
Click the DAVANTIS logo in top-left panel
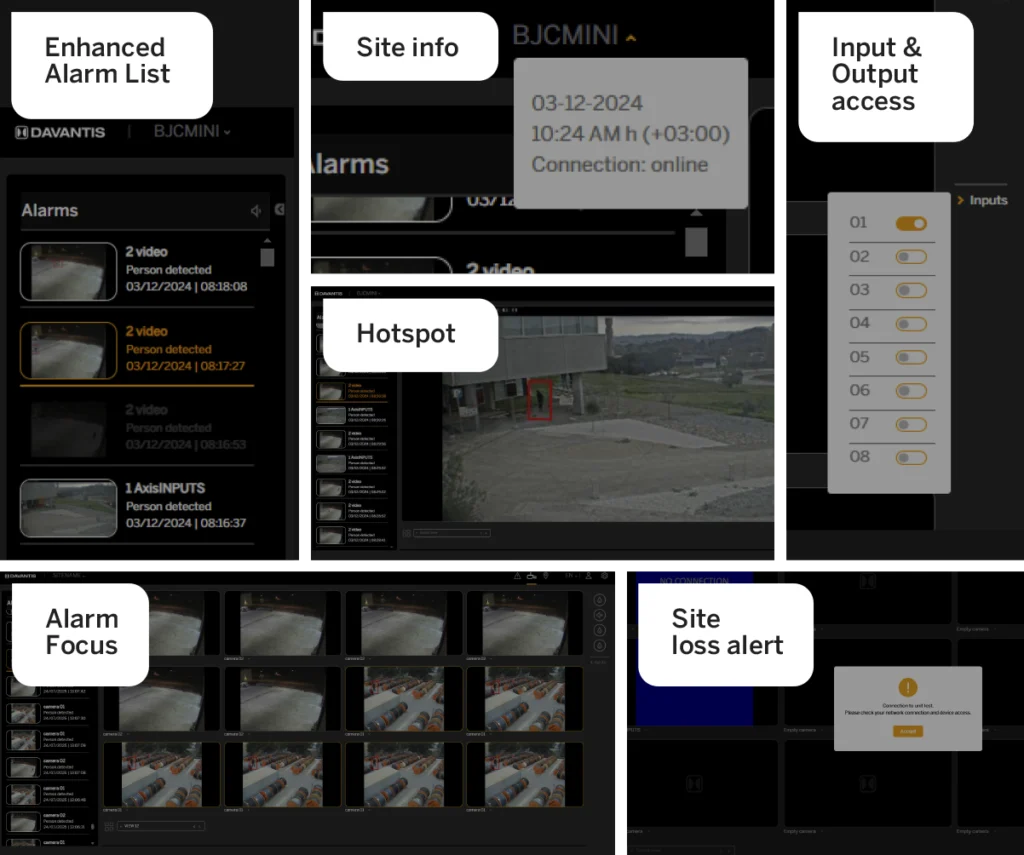click(x=60, y=132)
